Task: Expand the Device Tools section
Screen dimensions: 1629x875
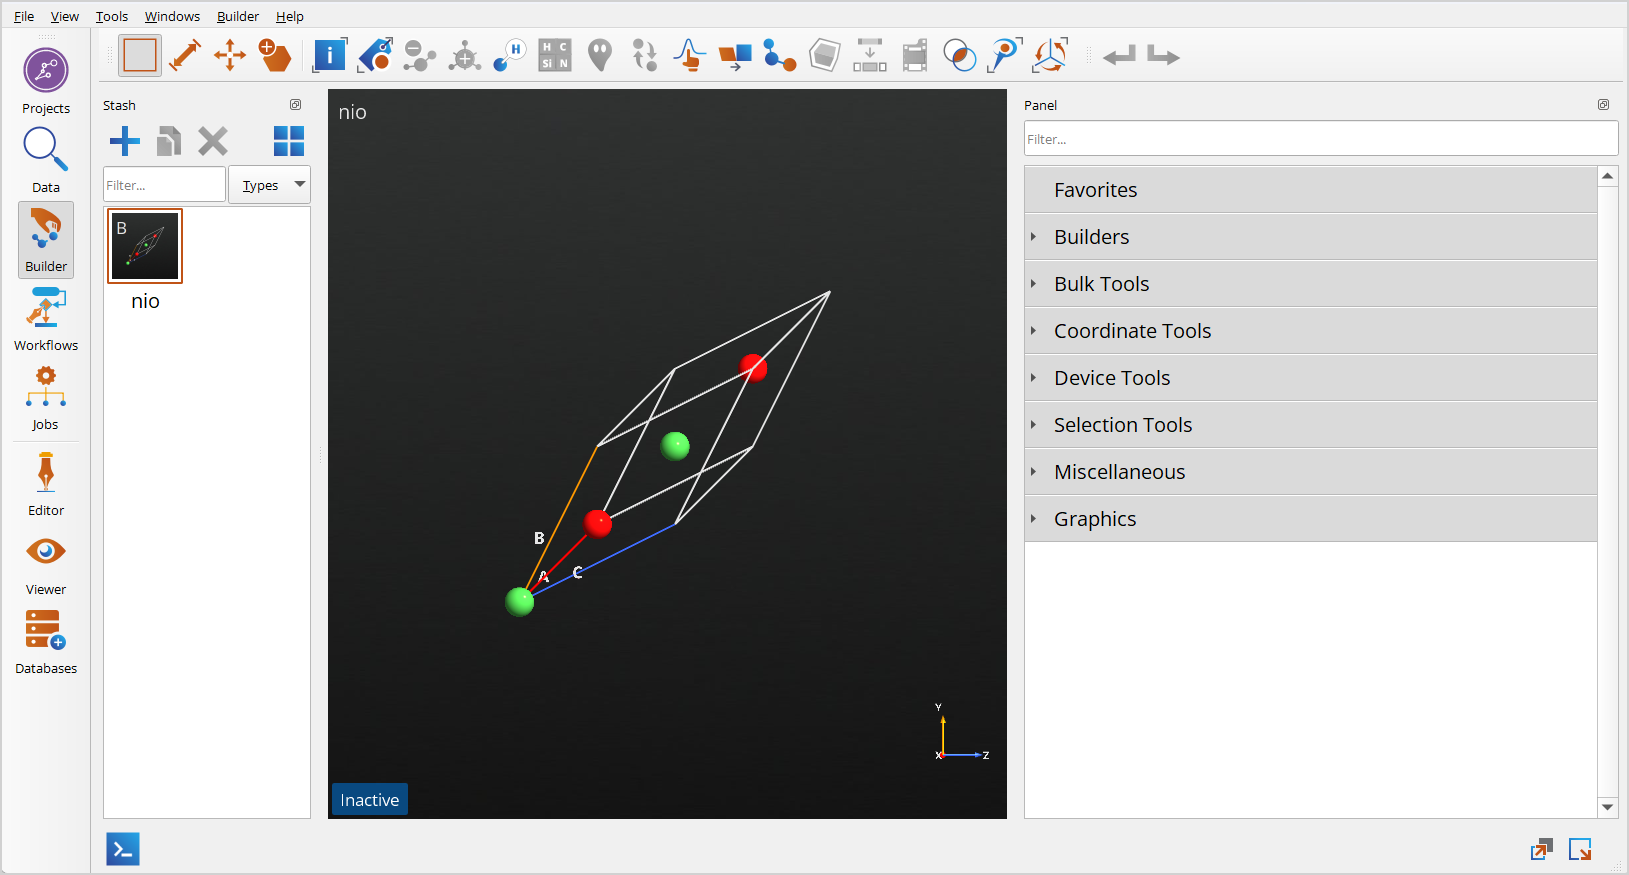Action: [1311, 378]
